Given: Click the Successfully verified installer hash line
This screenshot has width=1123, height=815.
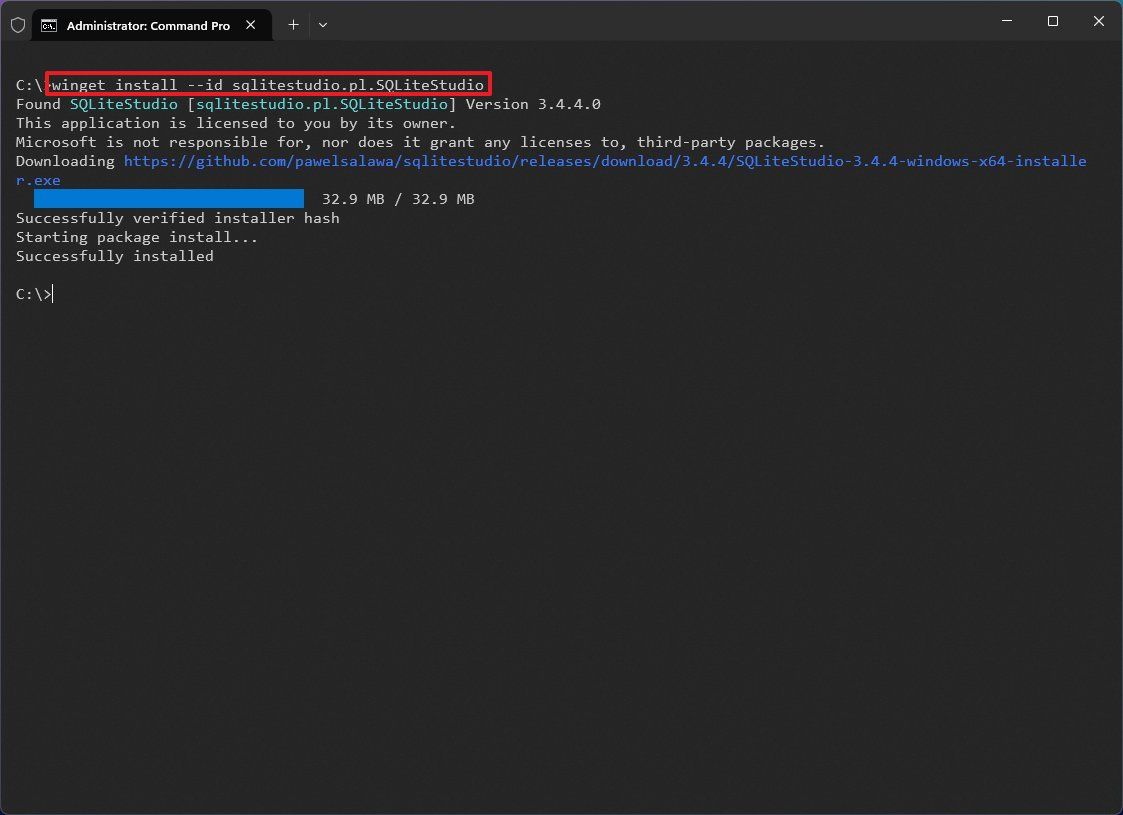Looking at the screenshot, I should click(178, 218).
